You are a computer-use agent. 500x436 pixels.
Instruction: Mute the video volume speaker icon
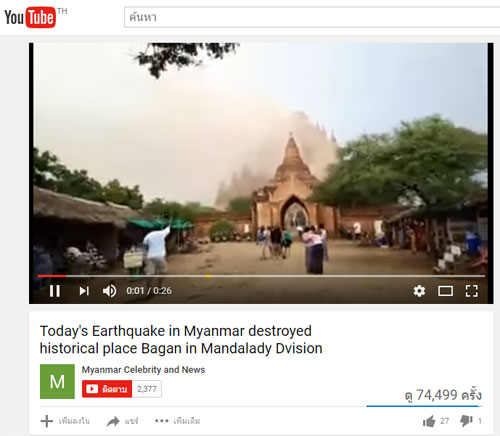pos(109,291)
